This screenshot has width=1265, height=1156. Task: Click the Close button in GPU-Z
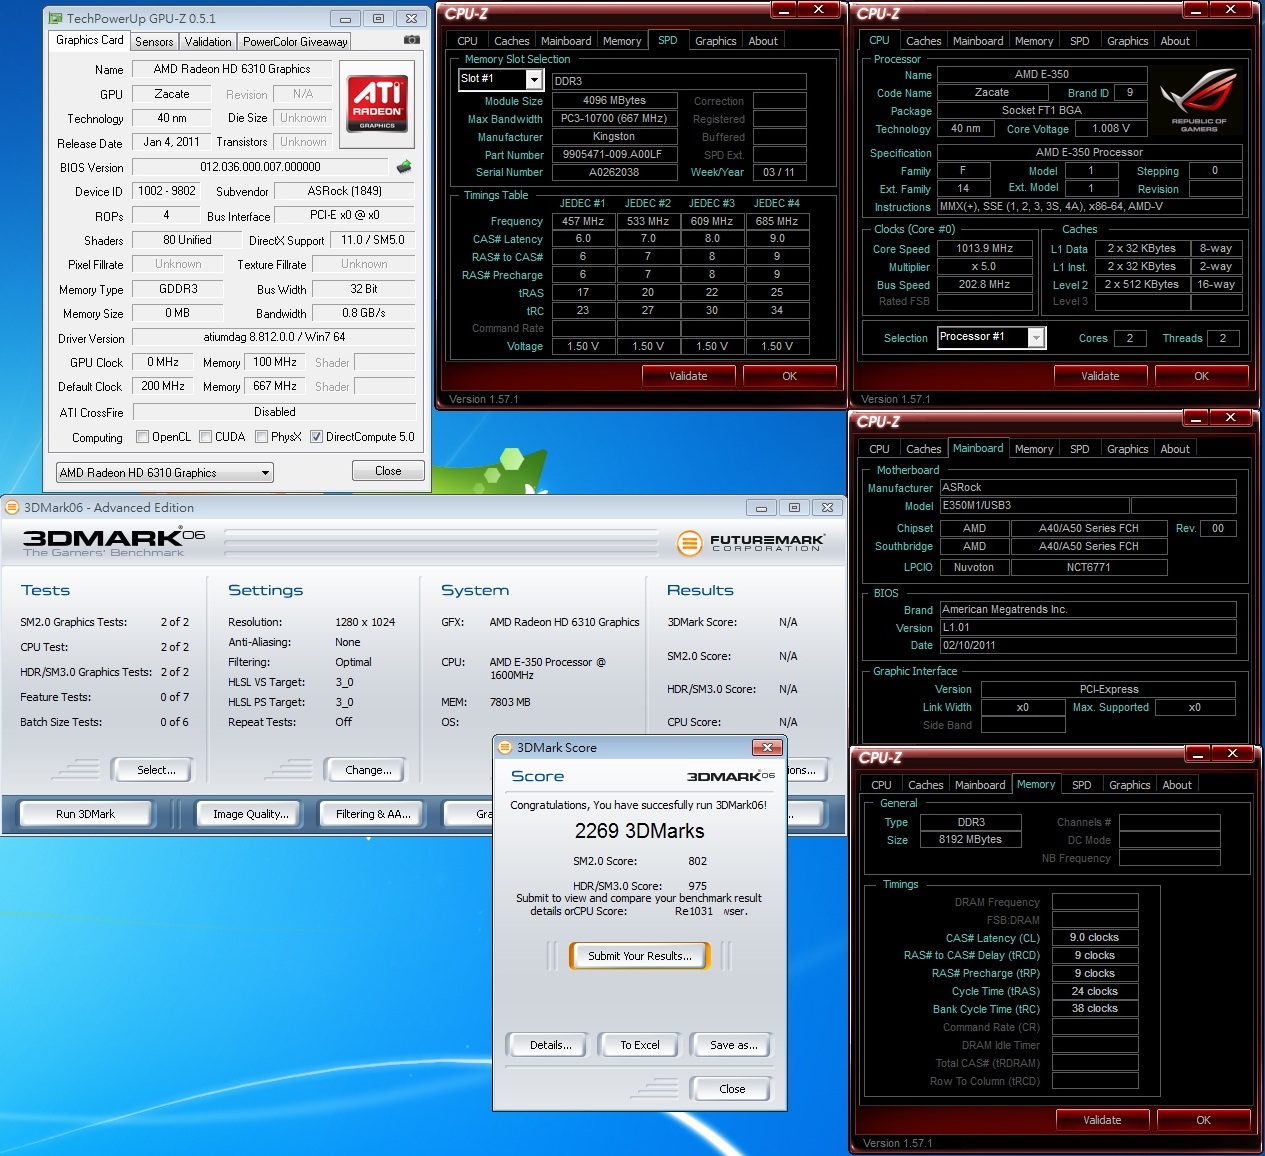388,471
